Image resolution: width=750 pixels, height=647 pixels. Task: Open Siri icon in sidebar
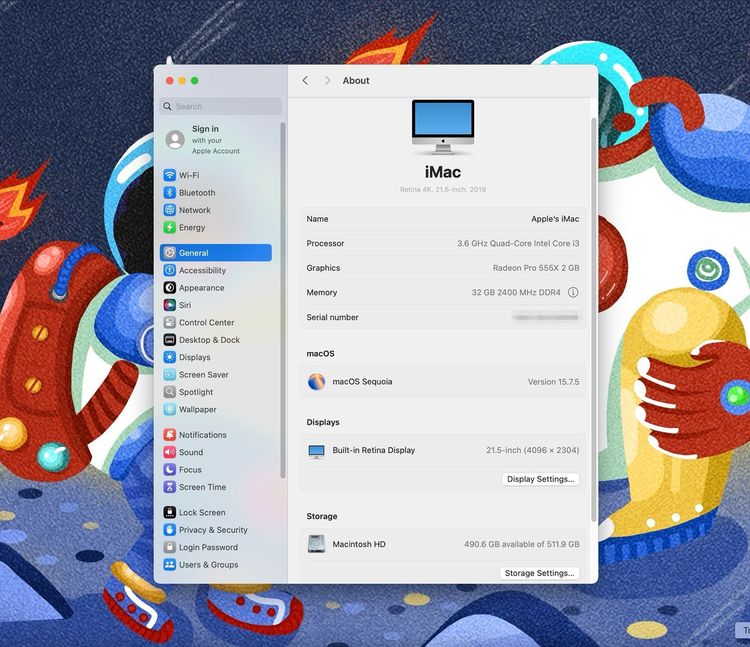[x=169, y=305]
